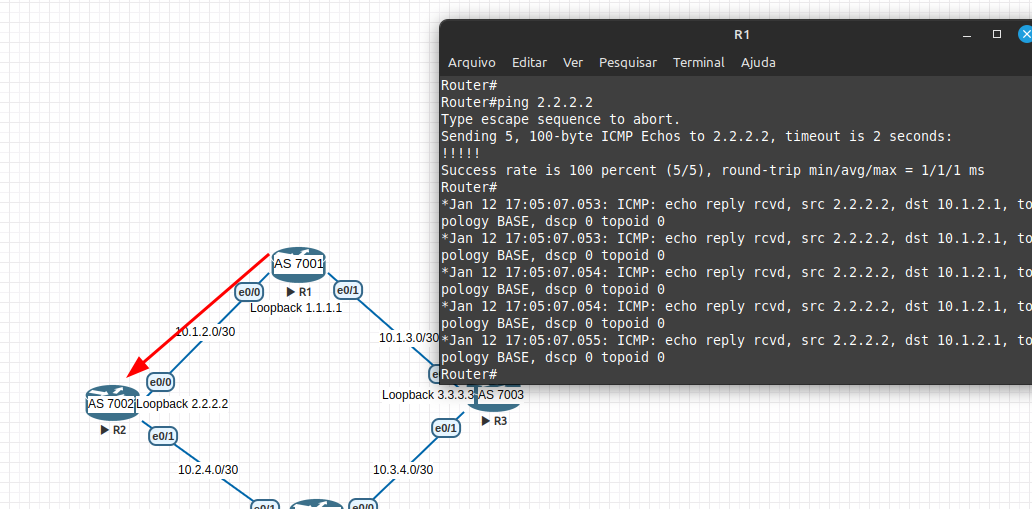The image size is (1032, 509).
Task: Minimize the R1 terminal window
Action: (x=967, y=34)
